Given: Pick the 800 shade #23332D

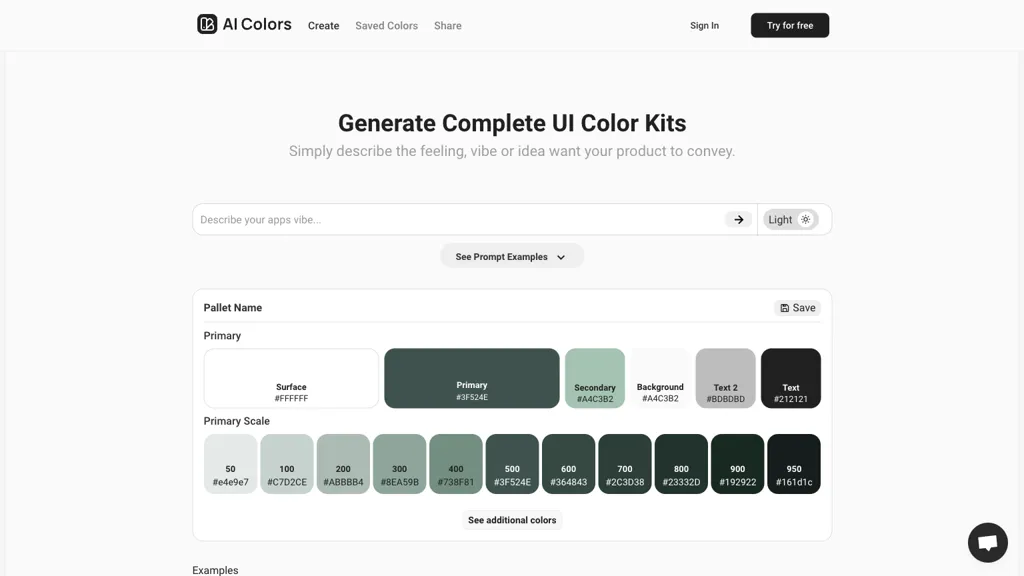Looking at the screenshot, I should click(681, 464).
